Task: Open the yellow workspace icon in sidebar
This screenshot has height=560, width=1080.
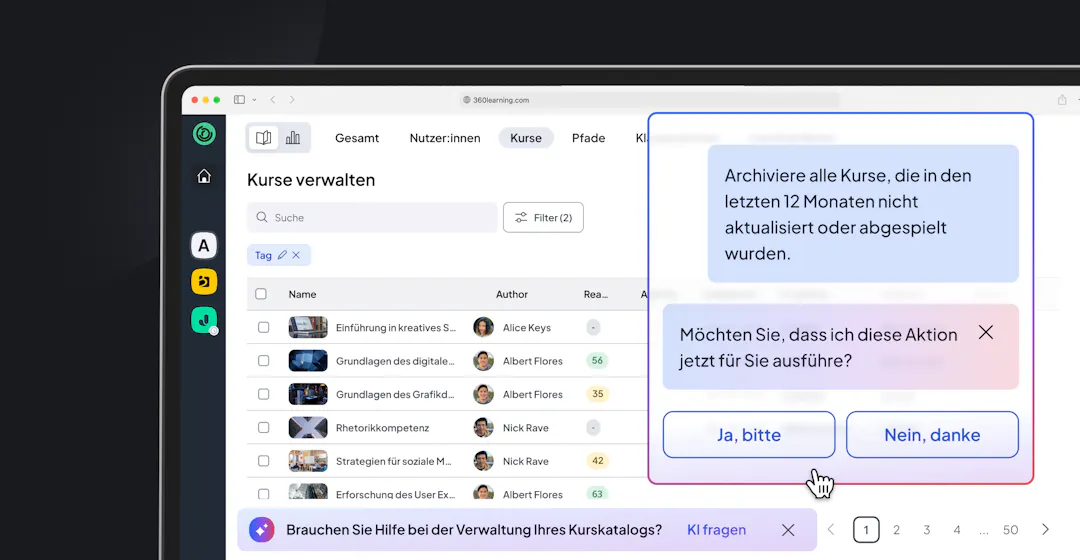Action: click(x=204, y=281)
